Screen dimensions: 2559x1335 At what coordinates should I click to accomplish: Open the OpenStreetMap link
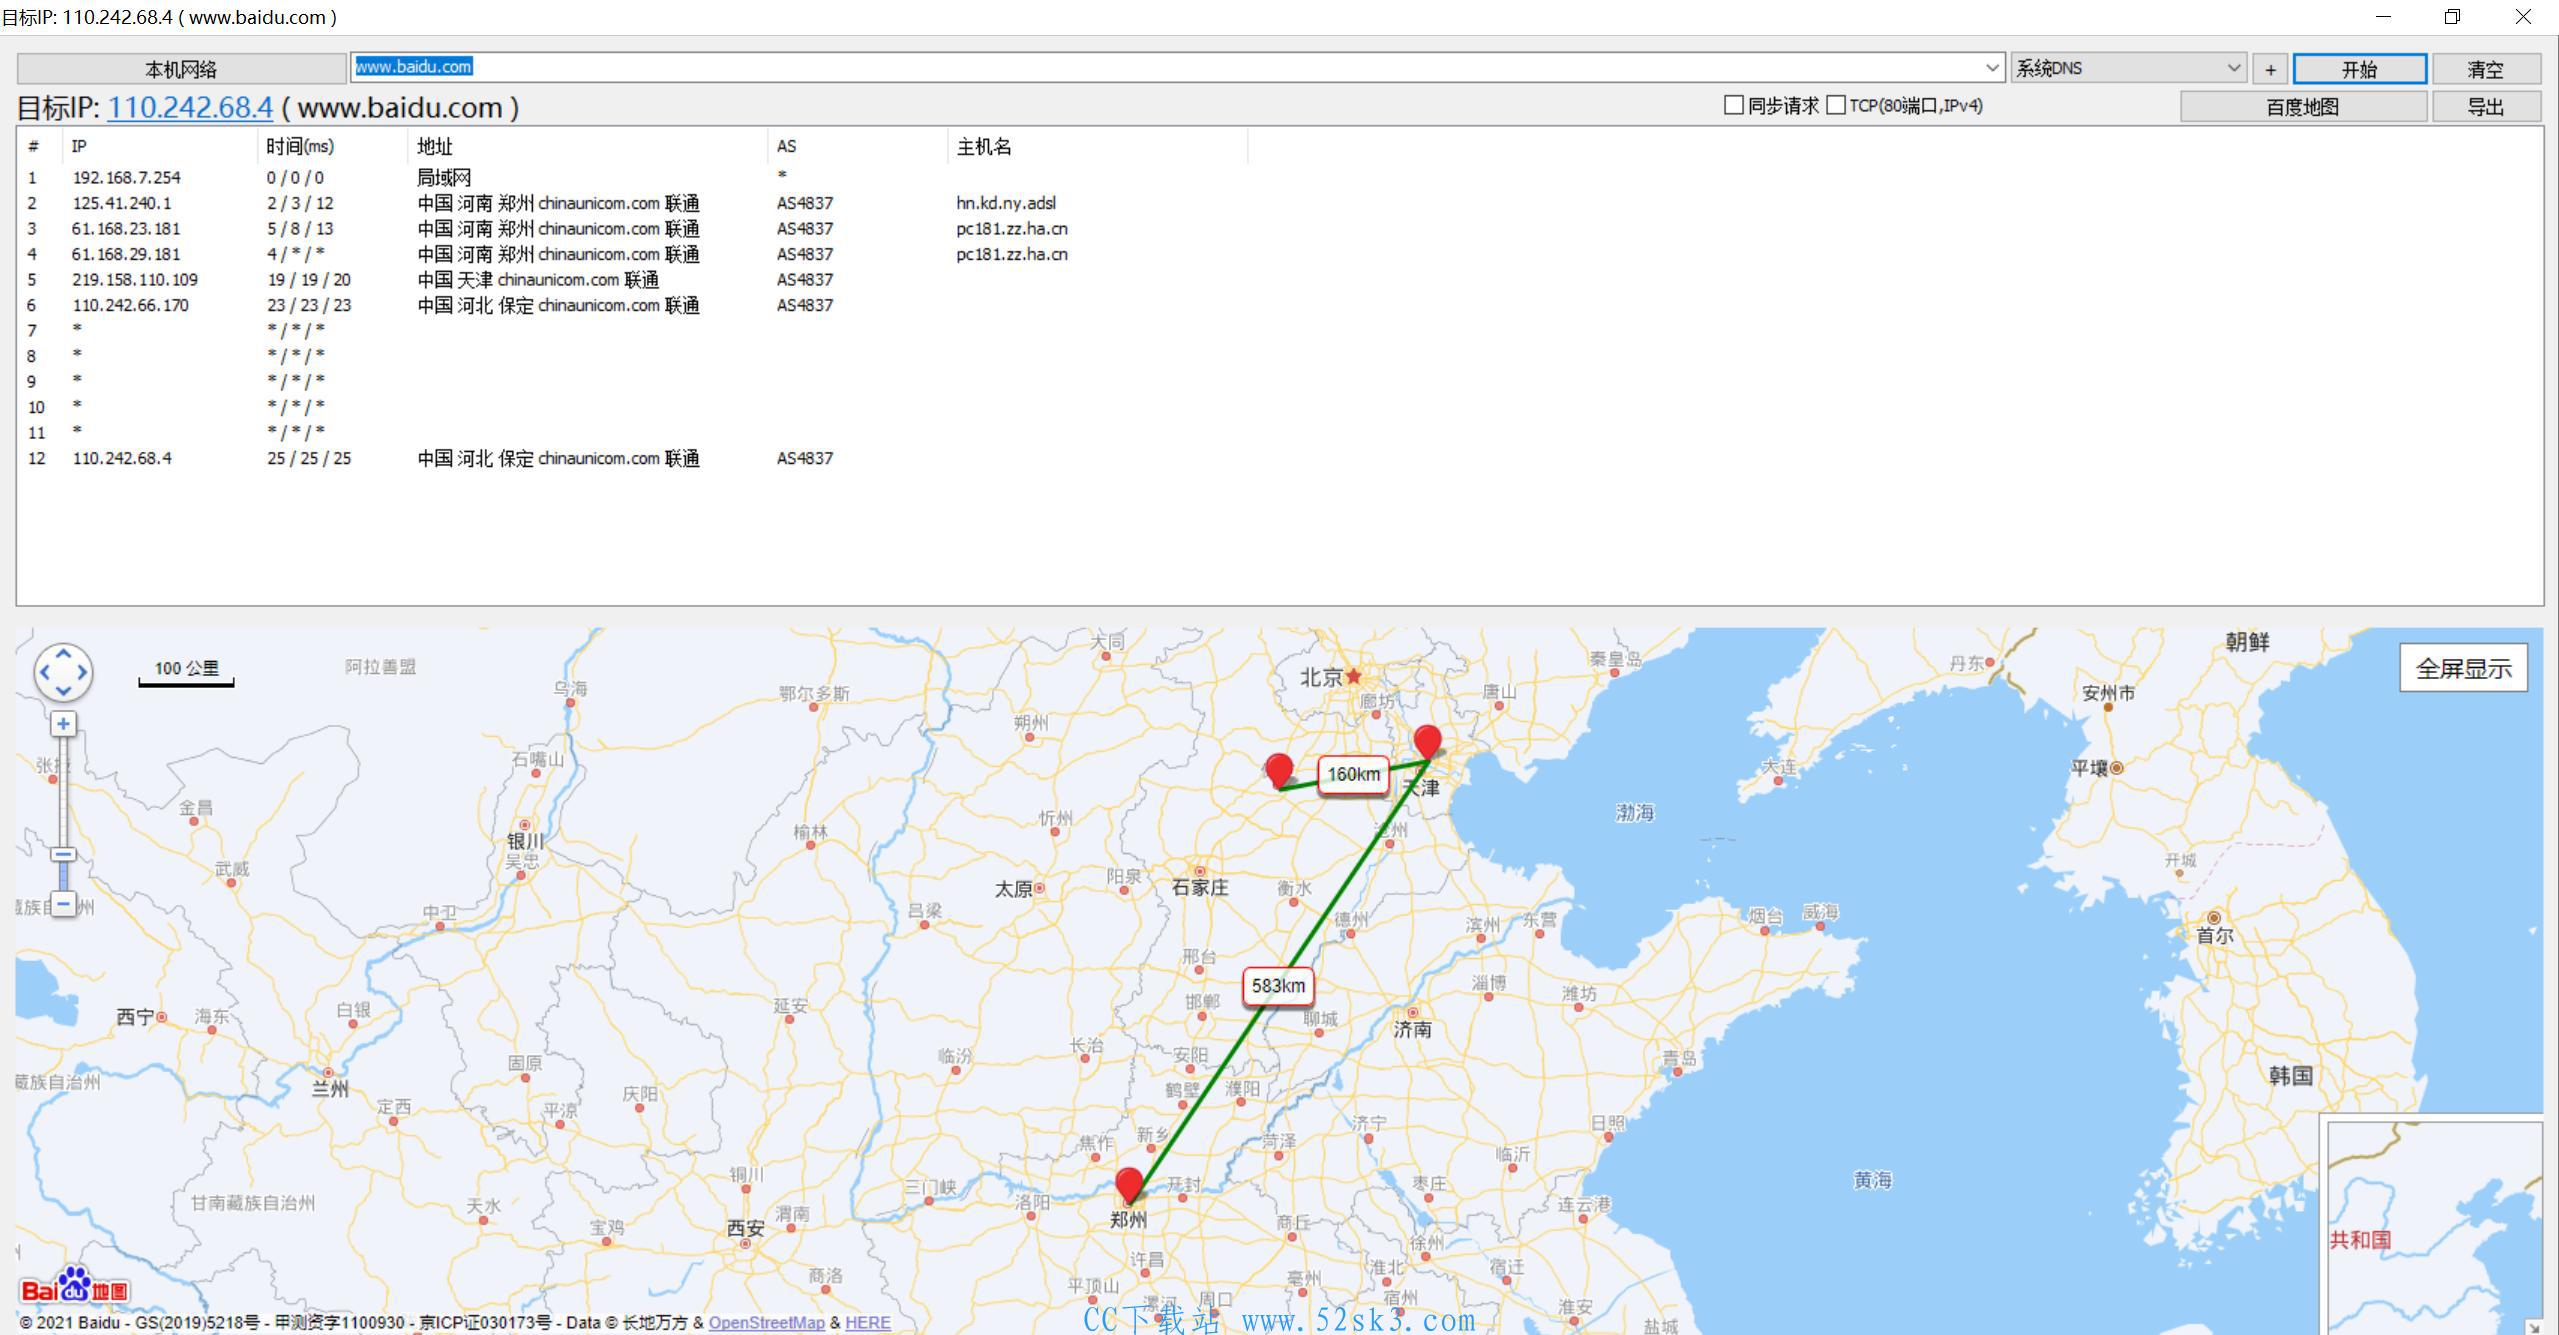(767, 1322)
